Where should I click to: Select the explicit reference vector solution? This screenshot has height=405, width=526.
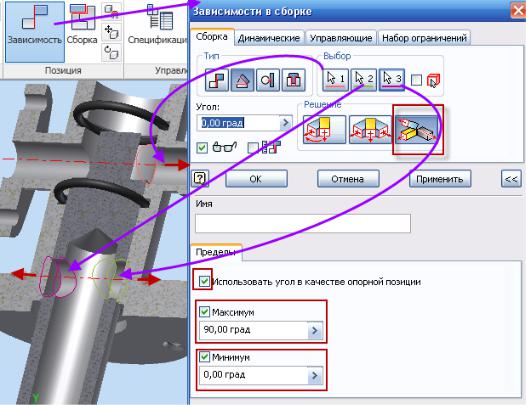pyautogui.click(x=417, y=130)
